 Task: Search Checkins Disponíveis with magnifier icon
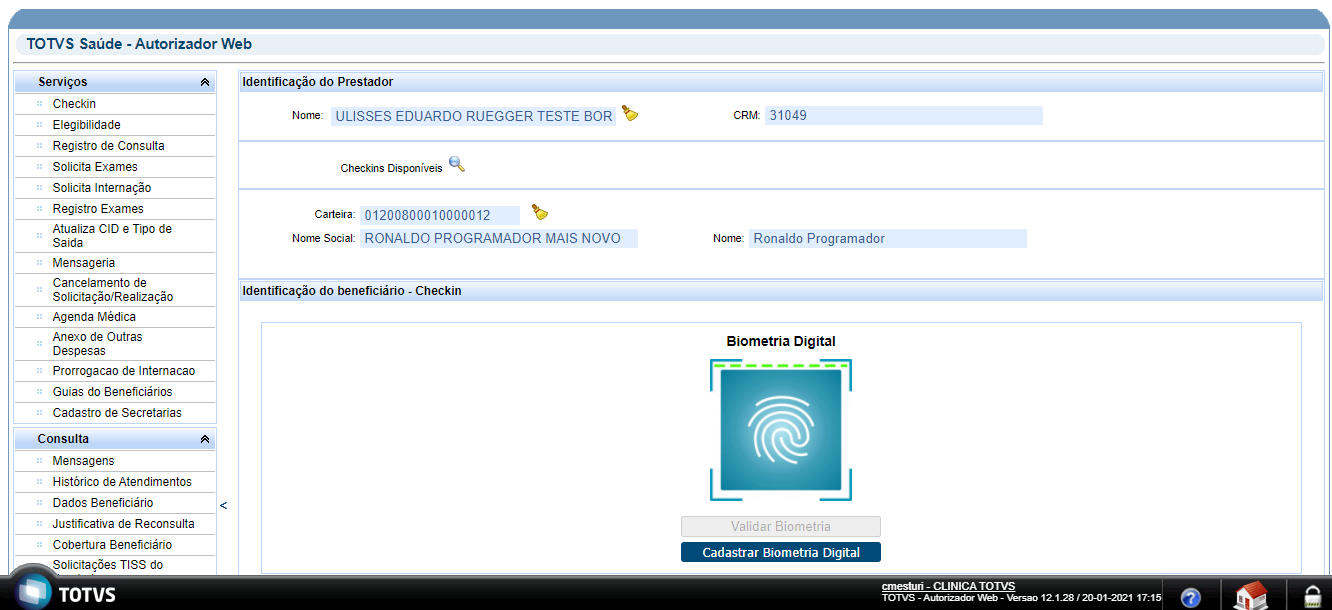[x=457, y=165]
